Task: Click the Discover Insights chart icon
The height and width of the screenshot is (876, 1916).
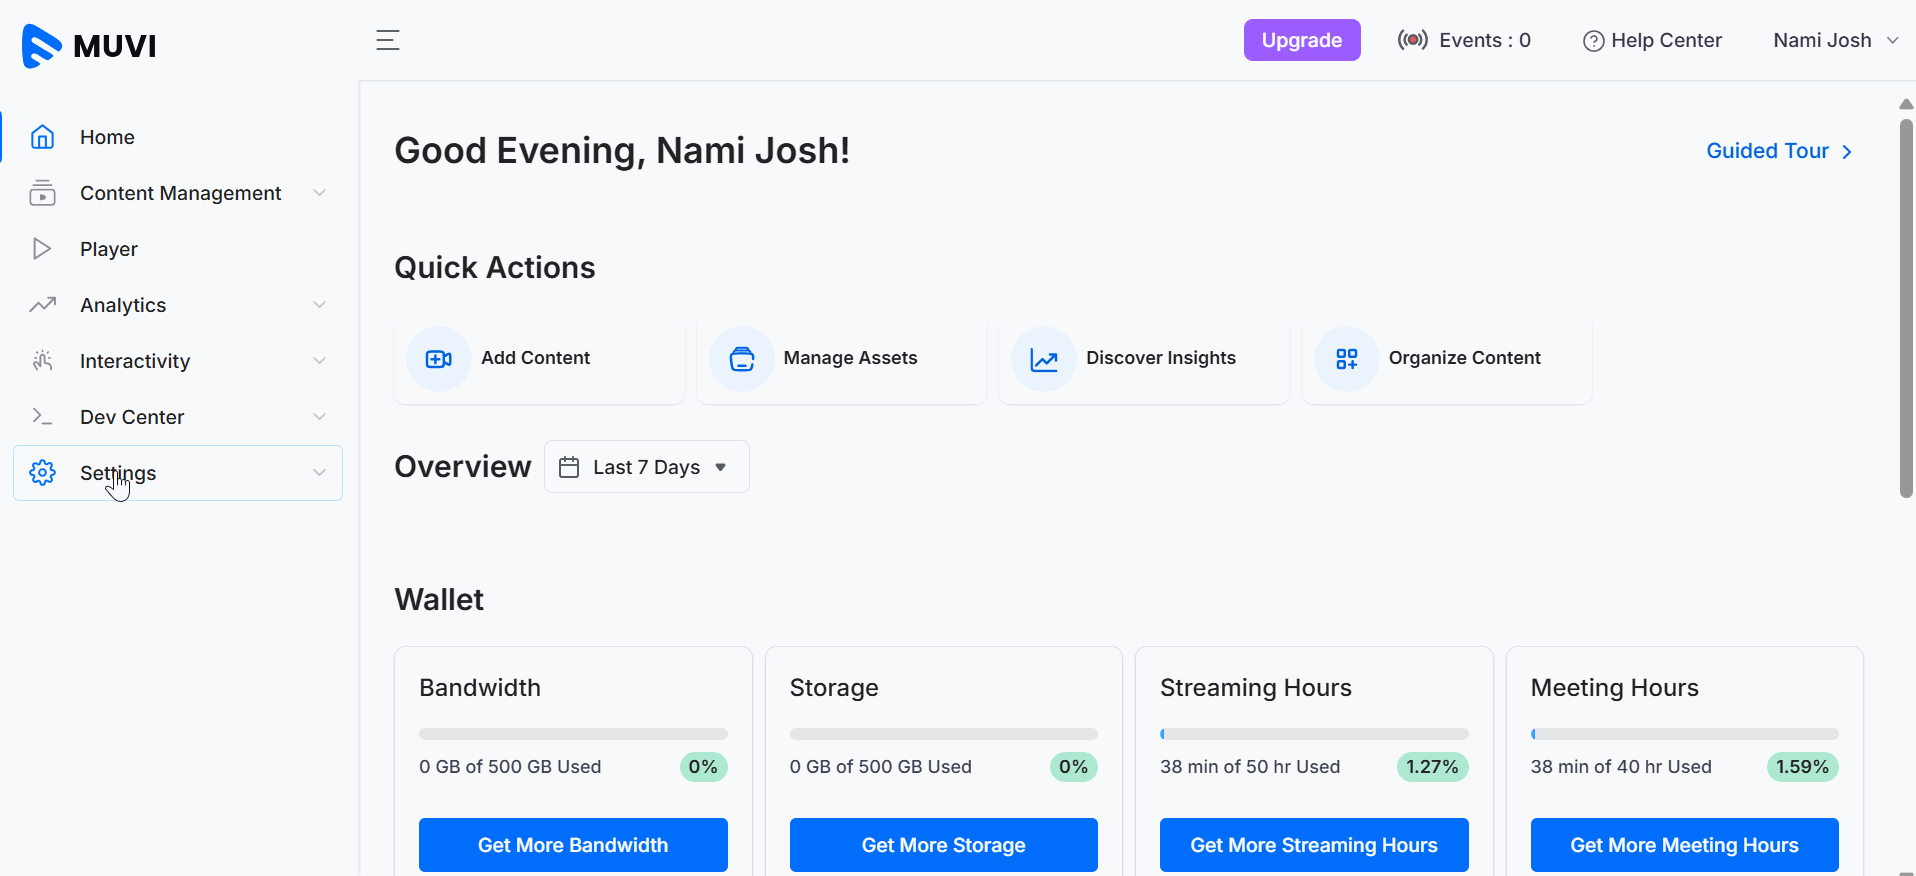Action: coord(1044,359)
